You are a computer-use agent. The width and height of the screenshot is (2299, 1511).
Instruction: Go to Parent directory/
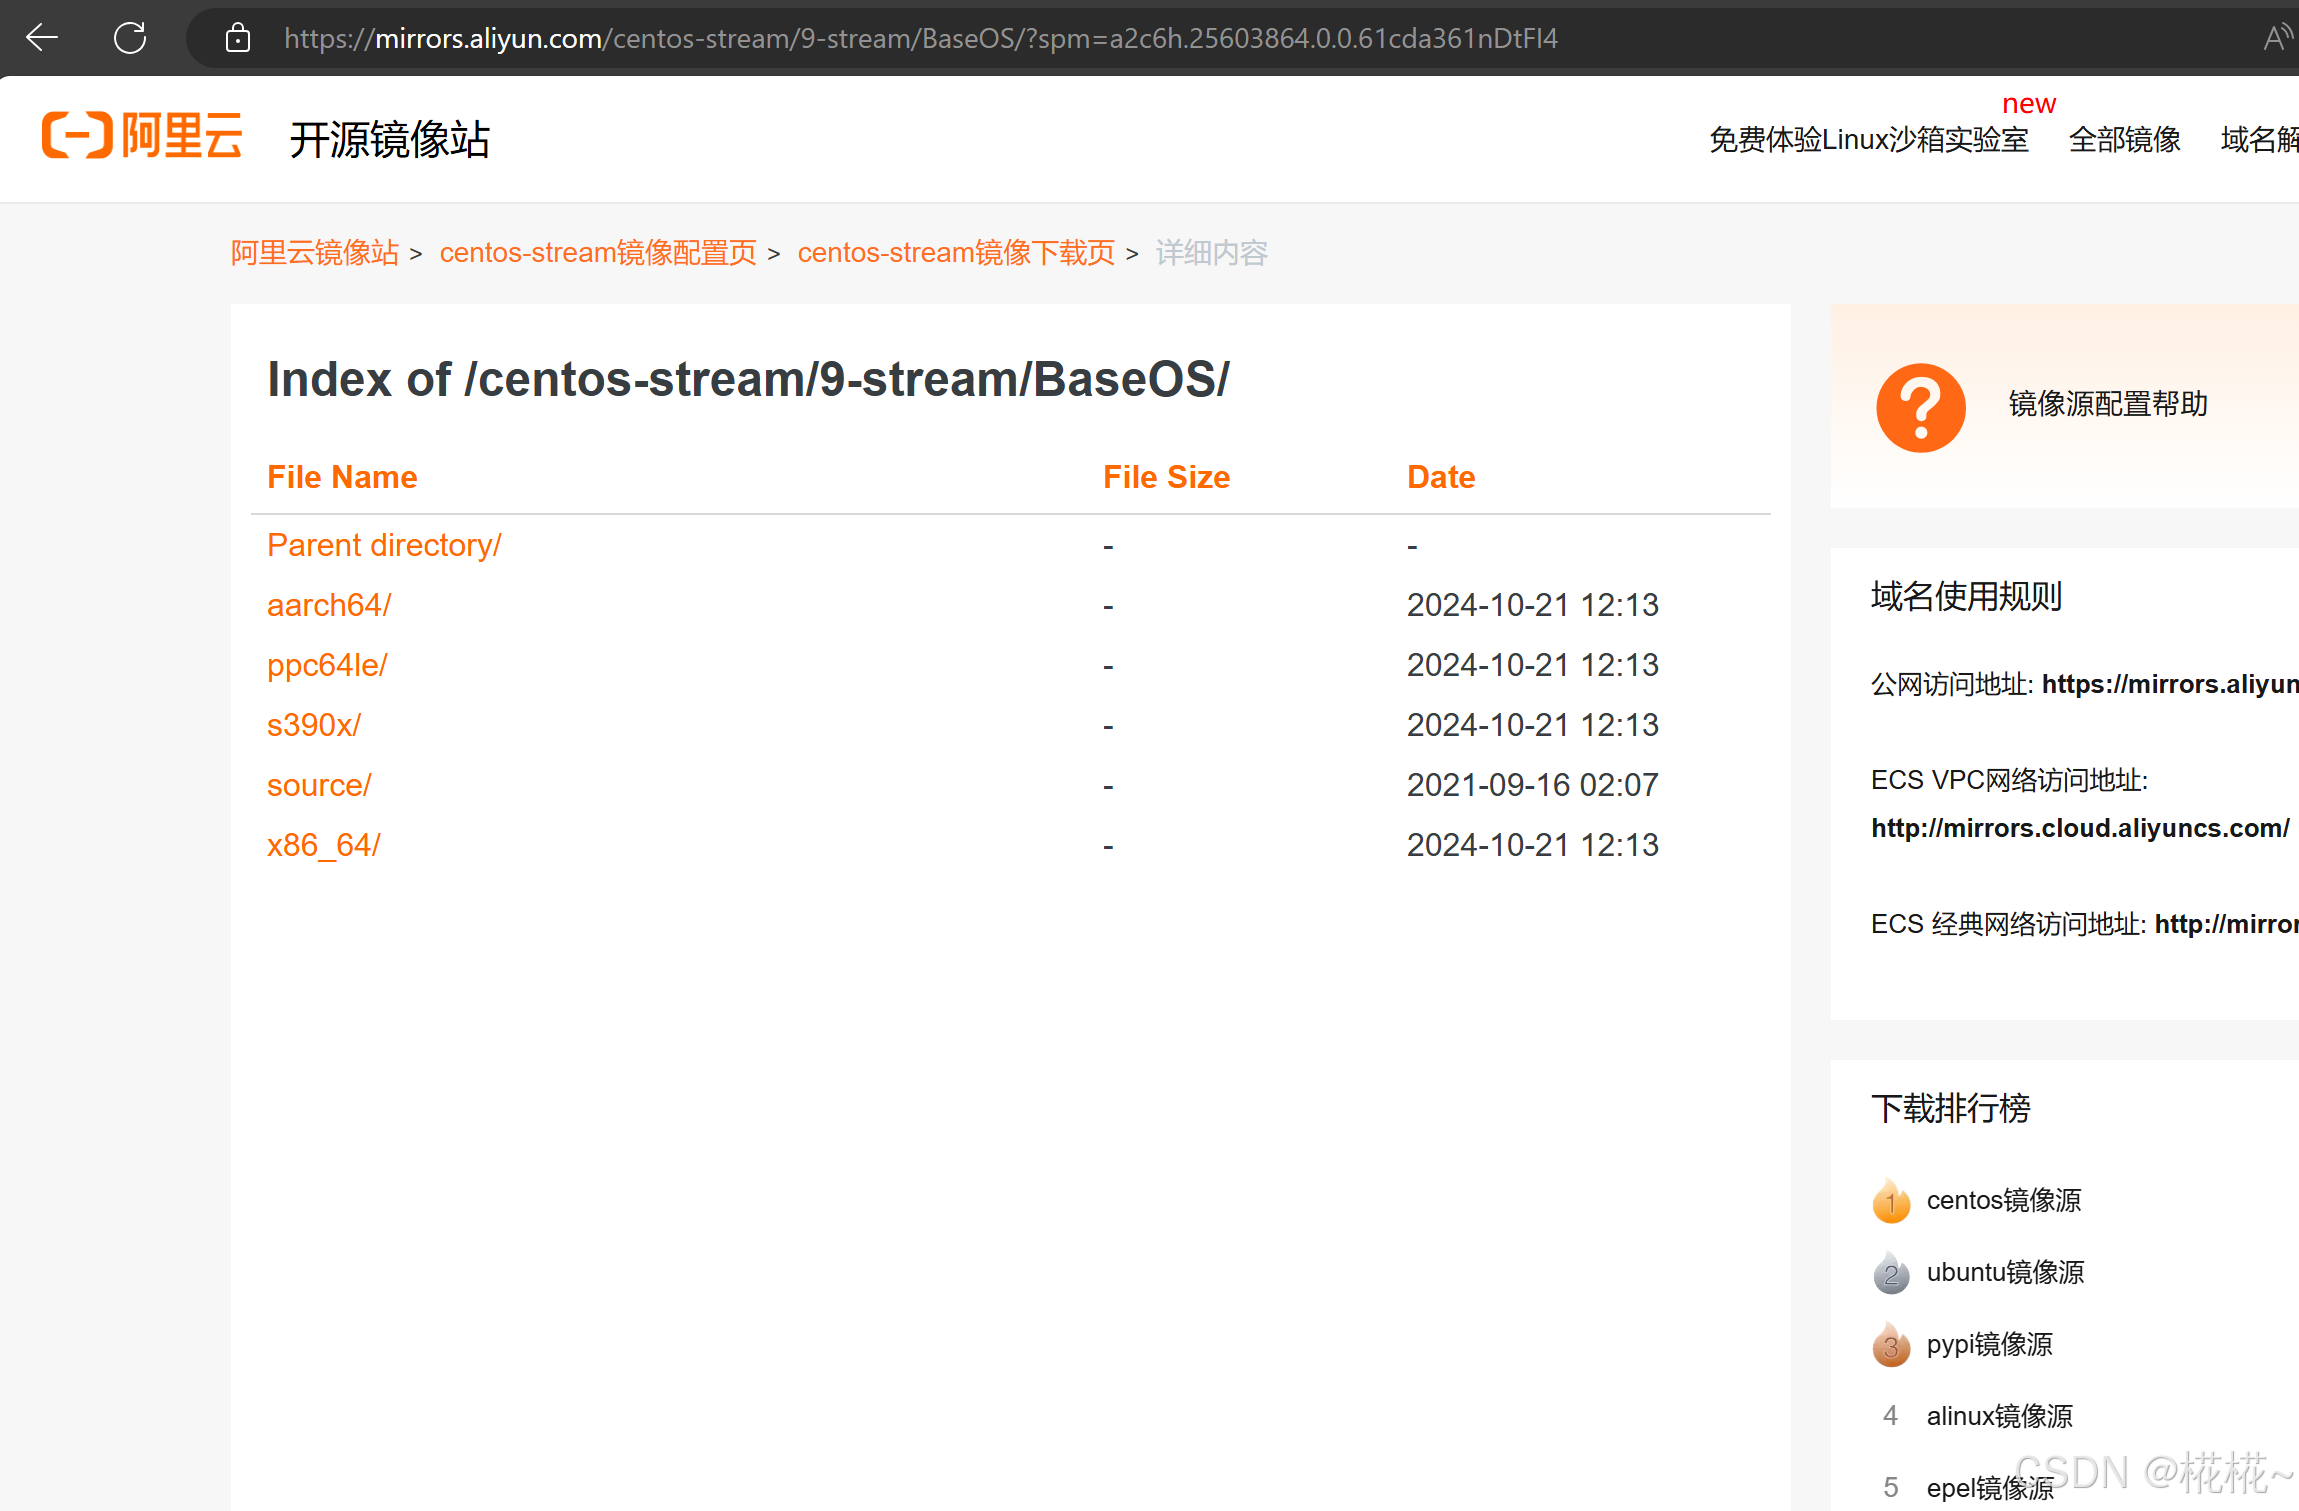pos(384,545)
